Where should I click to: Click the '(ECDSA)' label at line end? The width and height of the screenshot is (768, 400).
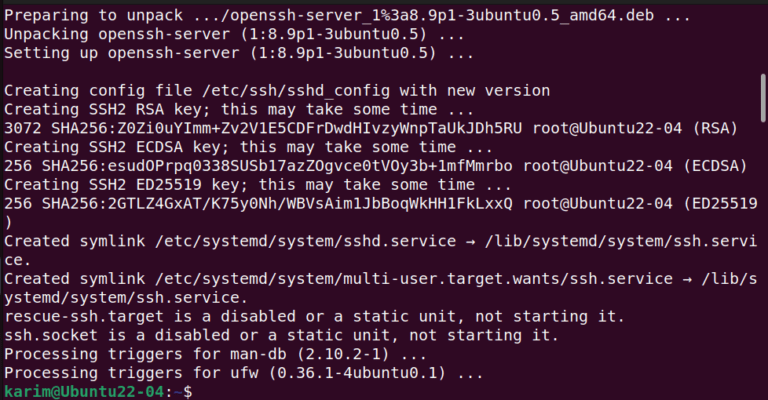(x=715, y=166)
